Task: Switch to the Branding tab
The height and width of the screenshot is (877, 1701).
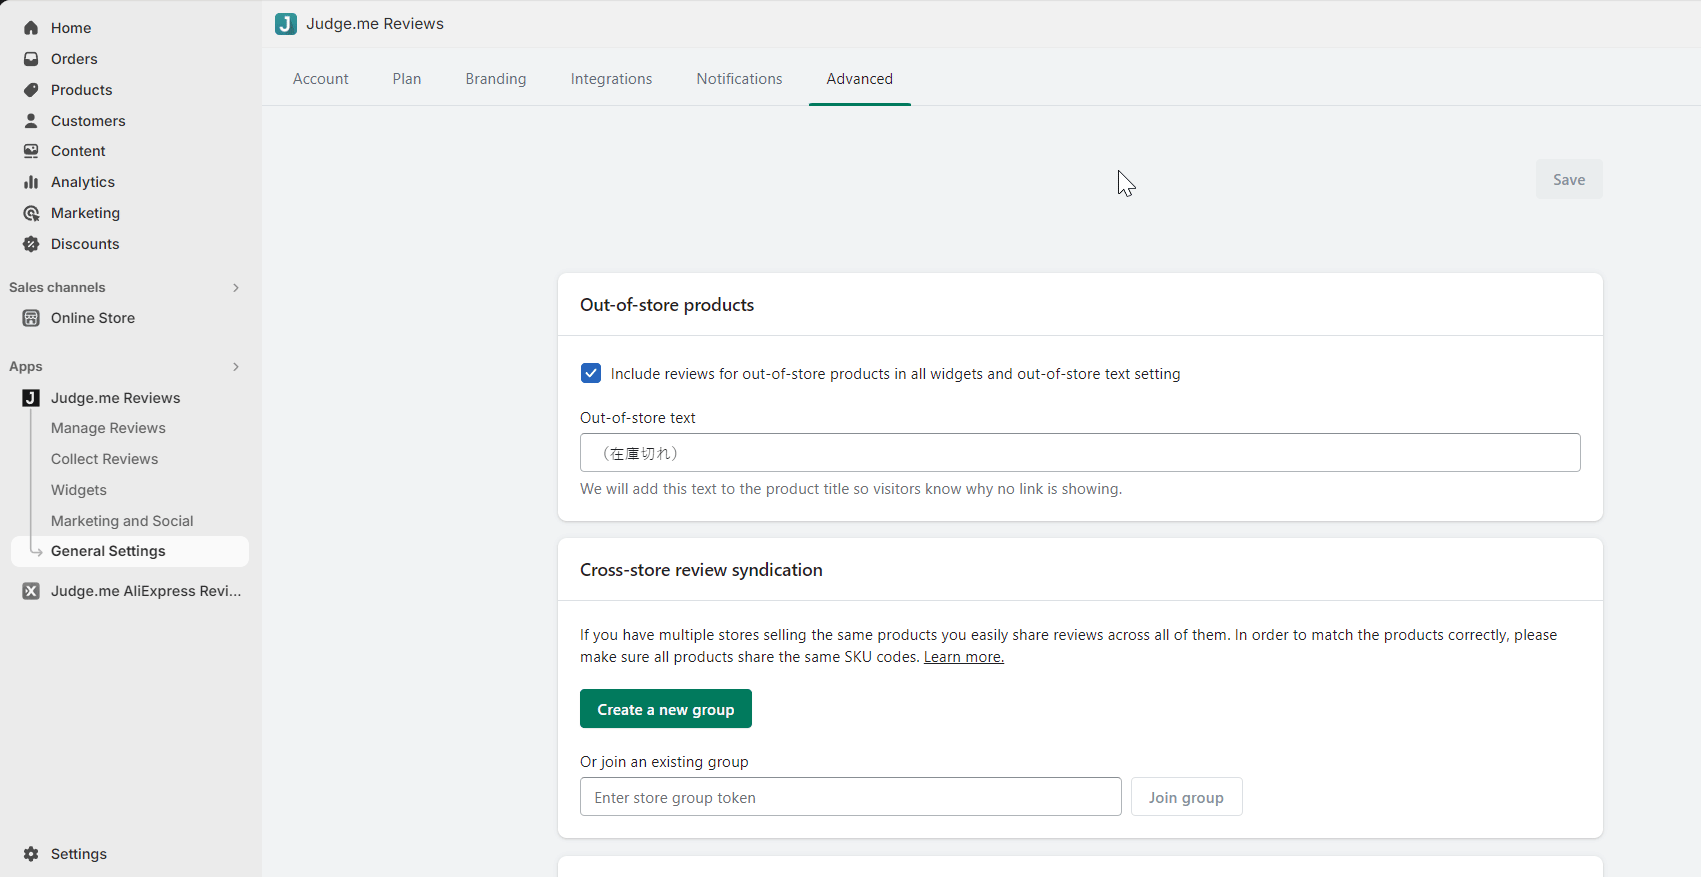Action: point(495,79)
